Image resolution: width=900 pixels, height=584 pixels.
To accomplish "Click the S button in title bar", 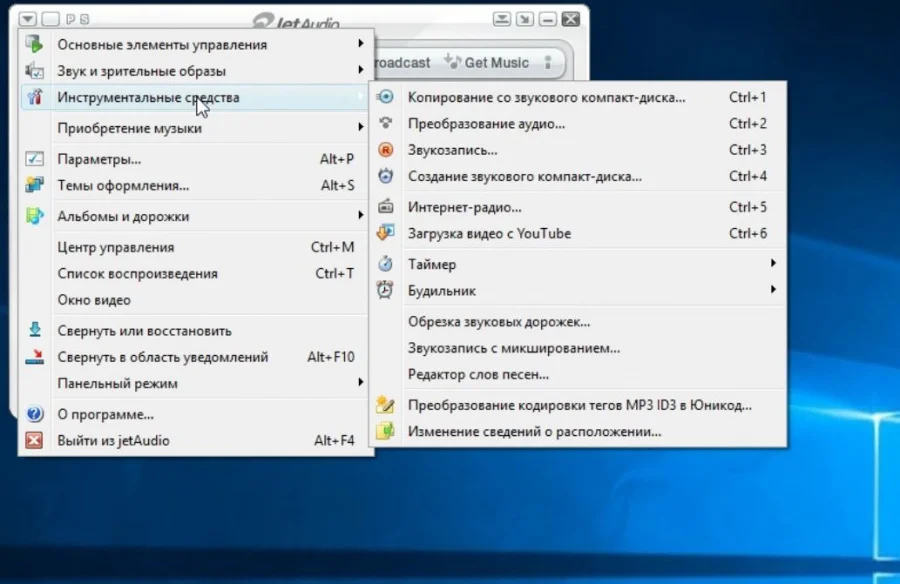I will 85,19.
